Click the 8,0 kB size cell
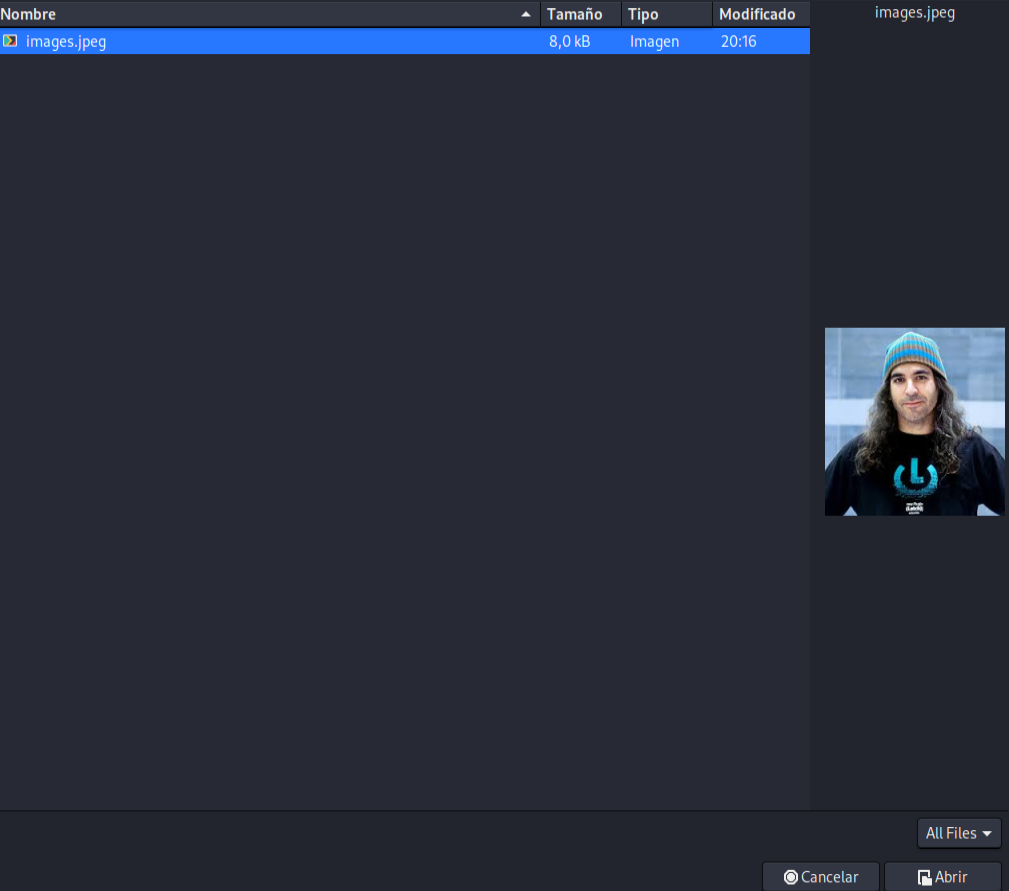This screenshot has height=891, width=1009. click(569, 41)
